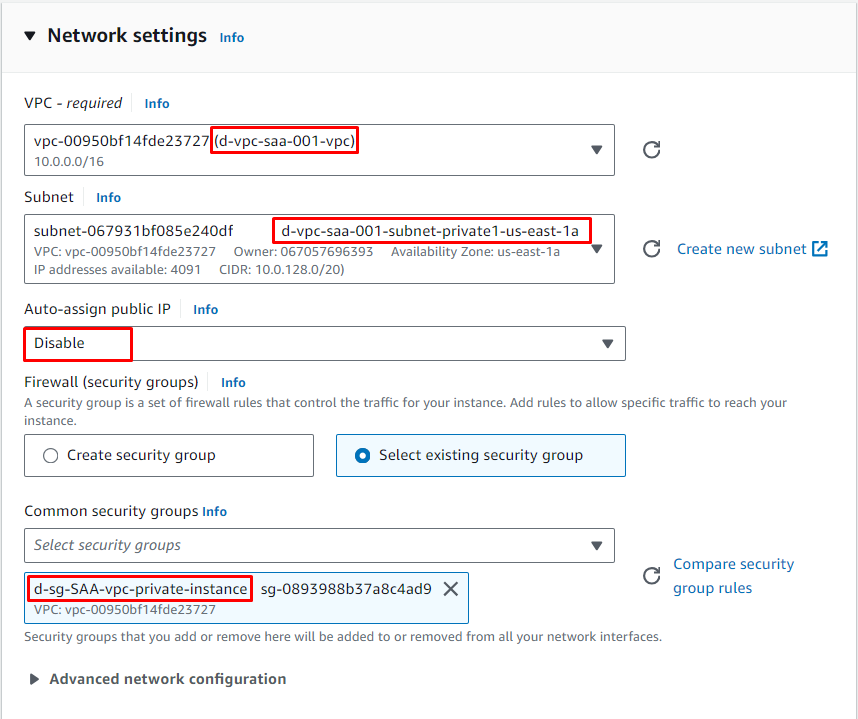Click Info link beside VPC - required

[157, 103]
